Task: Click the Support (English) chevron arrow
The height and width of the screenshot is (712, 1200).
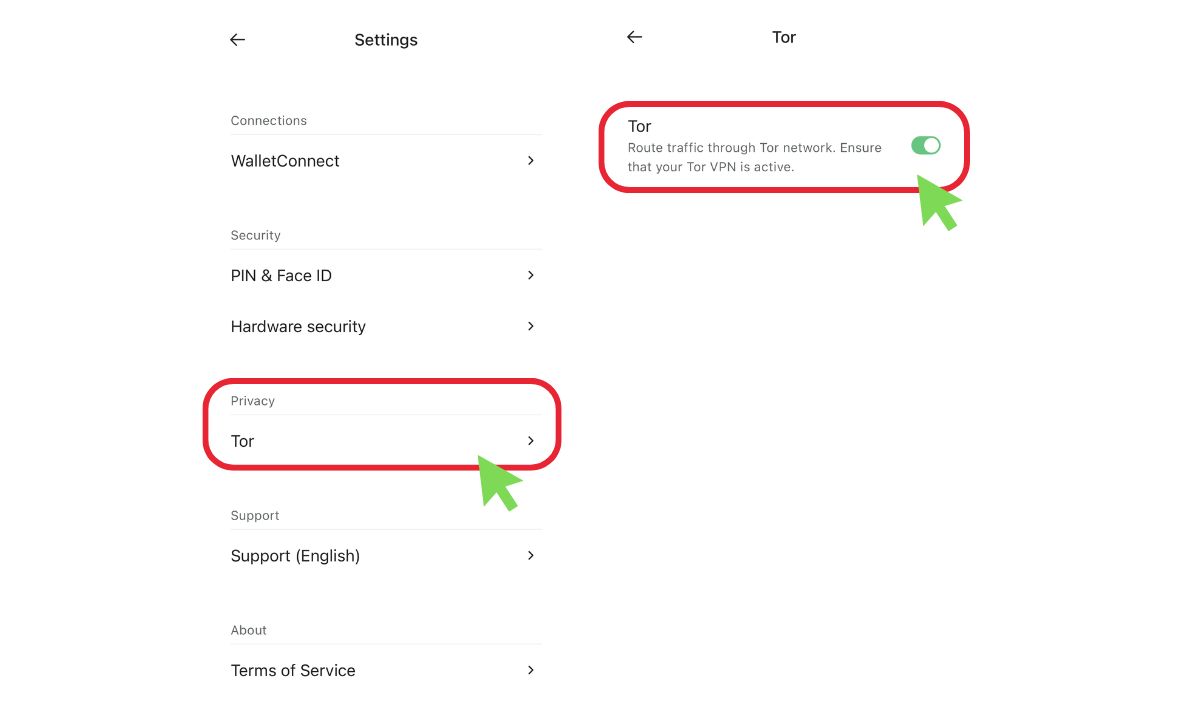Action: pos(531,555)
